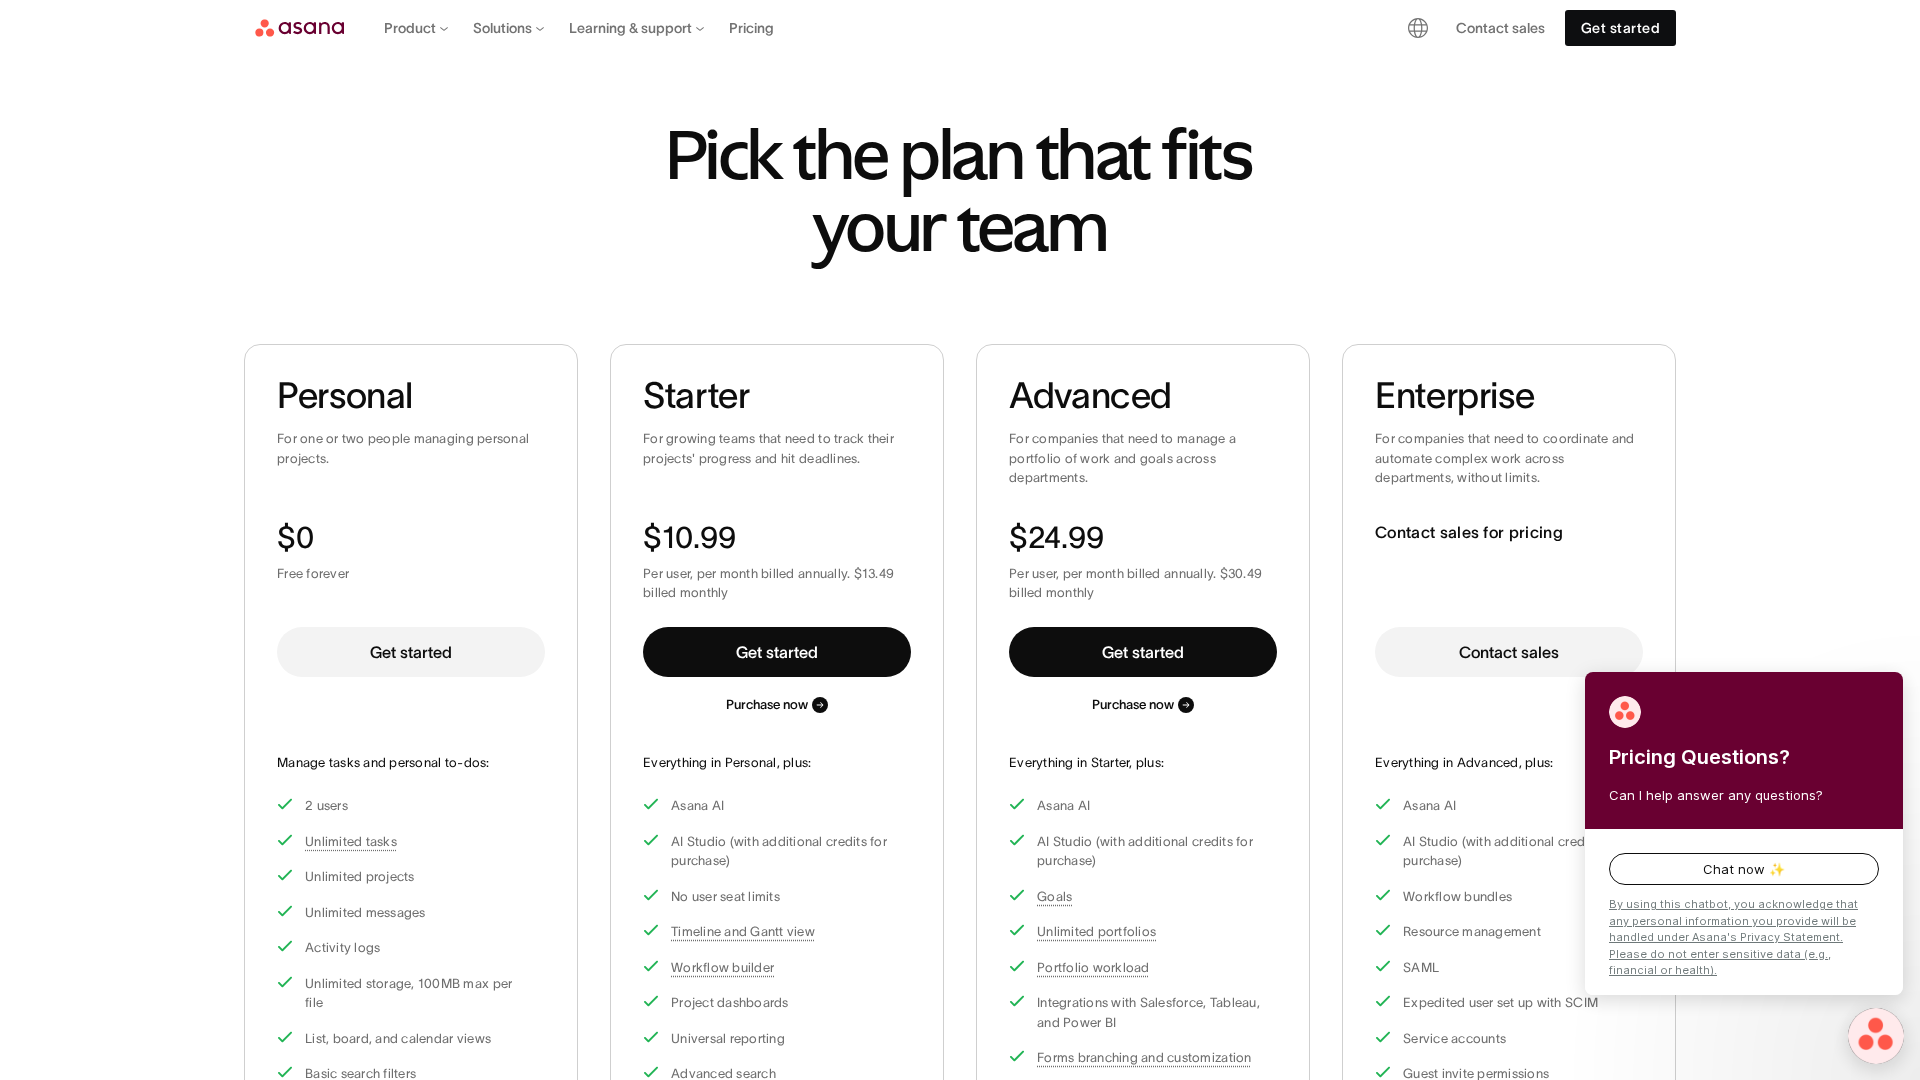Click the Asana logo in header

299,28
